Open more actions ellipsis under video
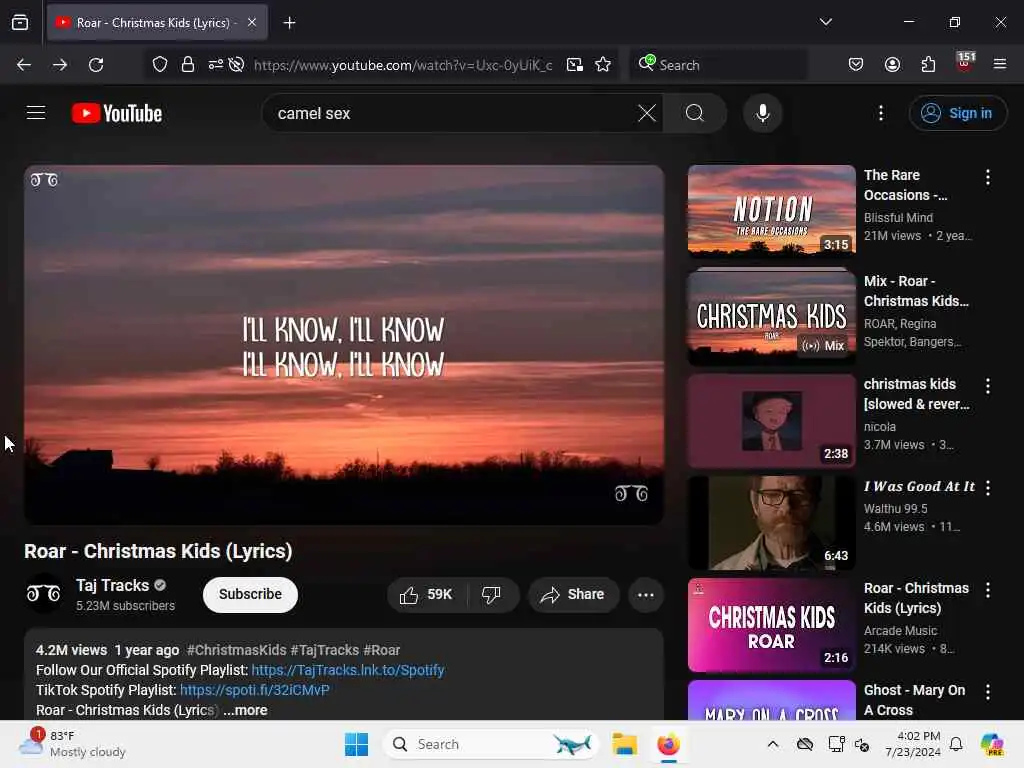Viewport: 1024px width, 768px height. (x=645, y=594)
